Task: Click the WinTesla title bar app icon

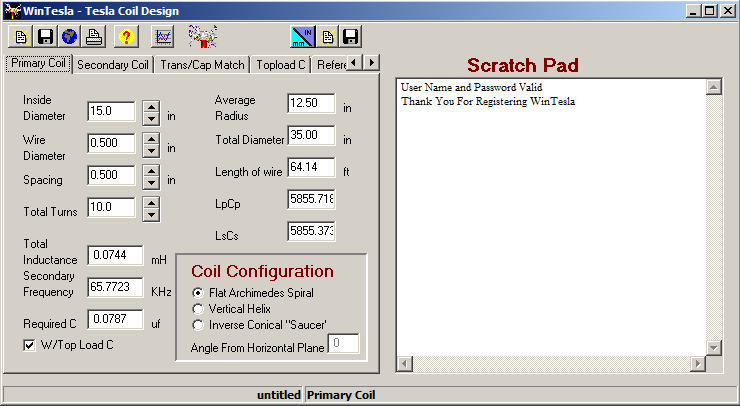Action: pyautogui.click(x=12, y=10)
